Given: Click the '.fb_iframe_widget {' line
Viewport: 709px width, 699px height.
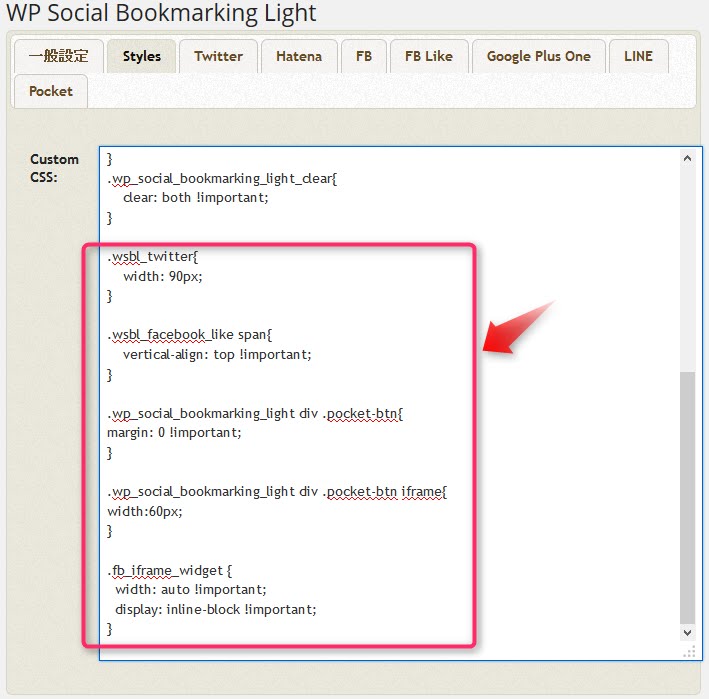Looking at the screenshot, I should click(x=170, y=571).
